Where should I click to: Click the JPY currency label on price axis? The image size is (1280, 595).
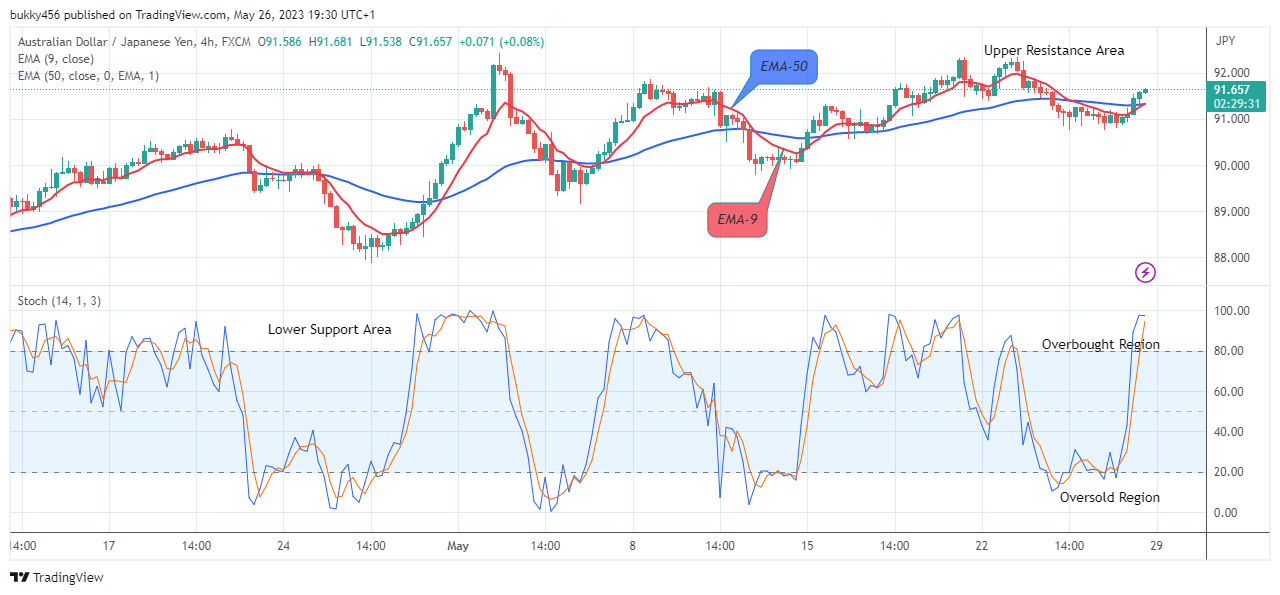click(x=1226, y=41)
